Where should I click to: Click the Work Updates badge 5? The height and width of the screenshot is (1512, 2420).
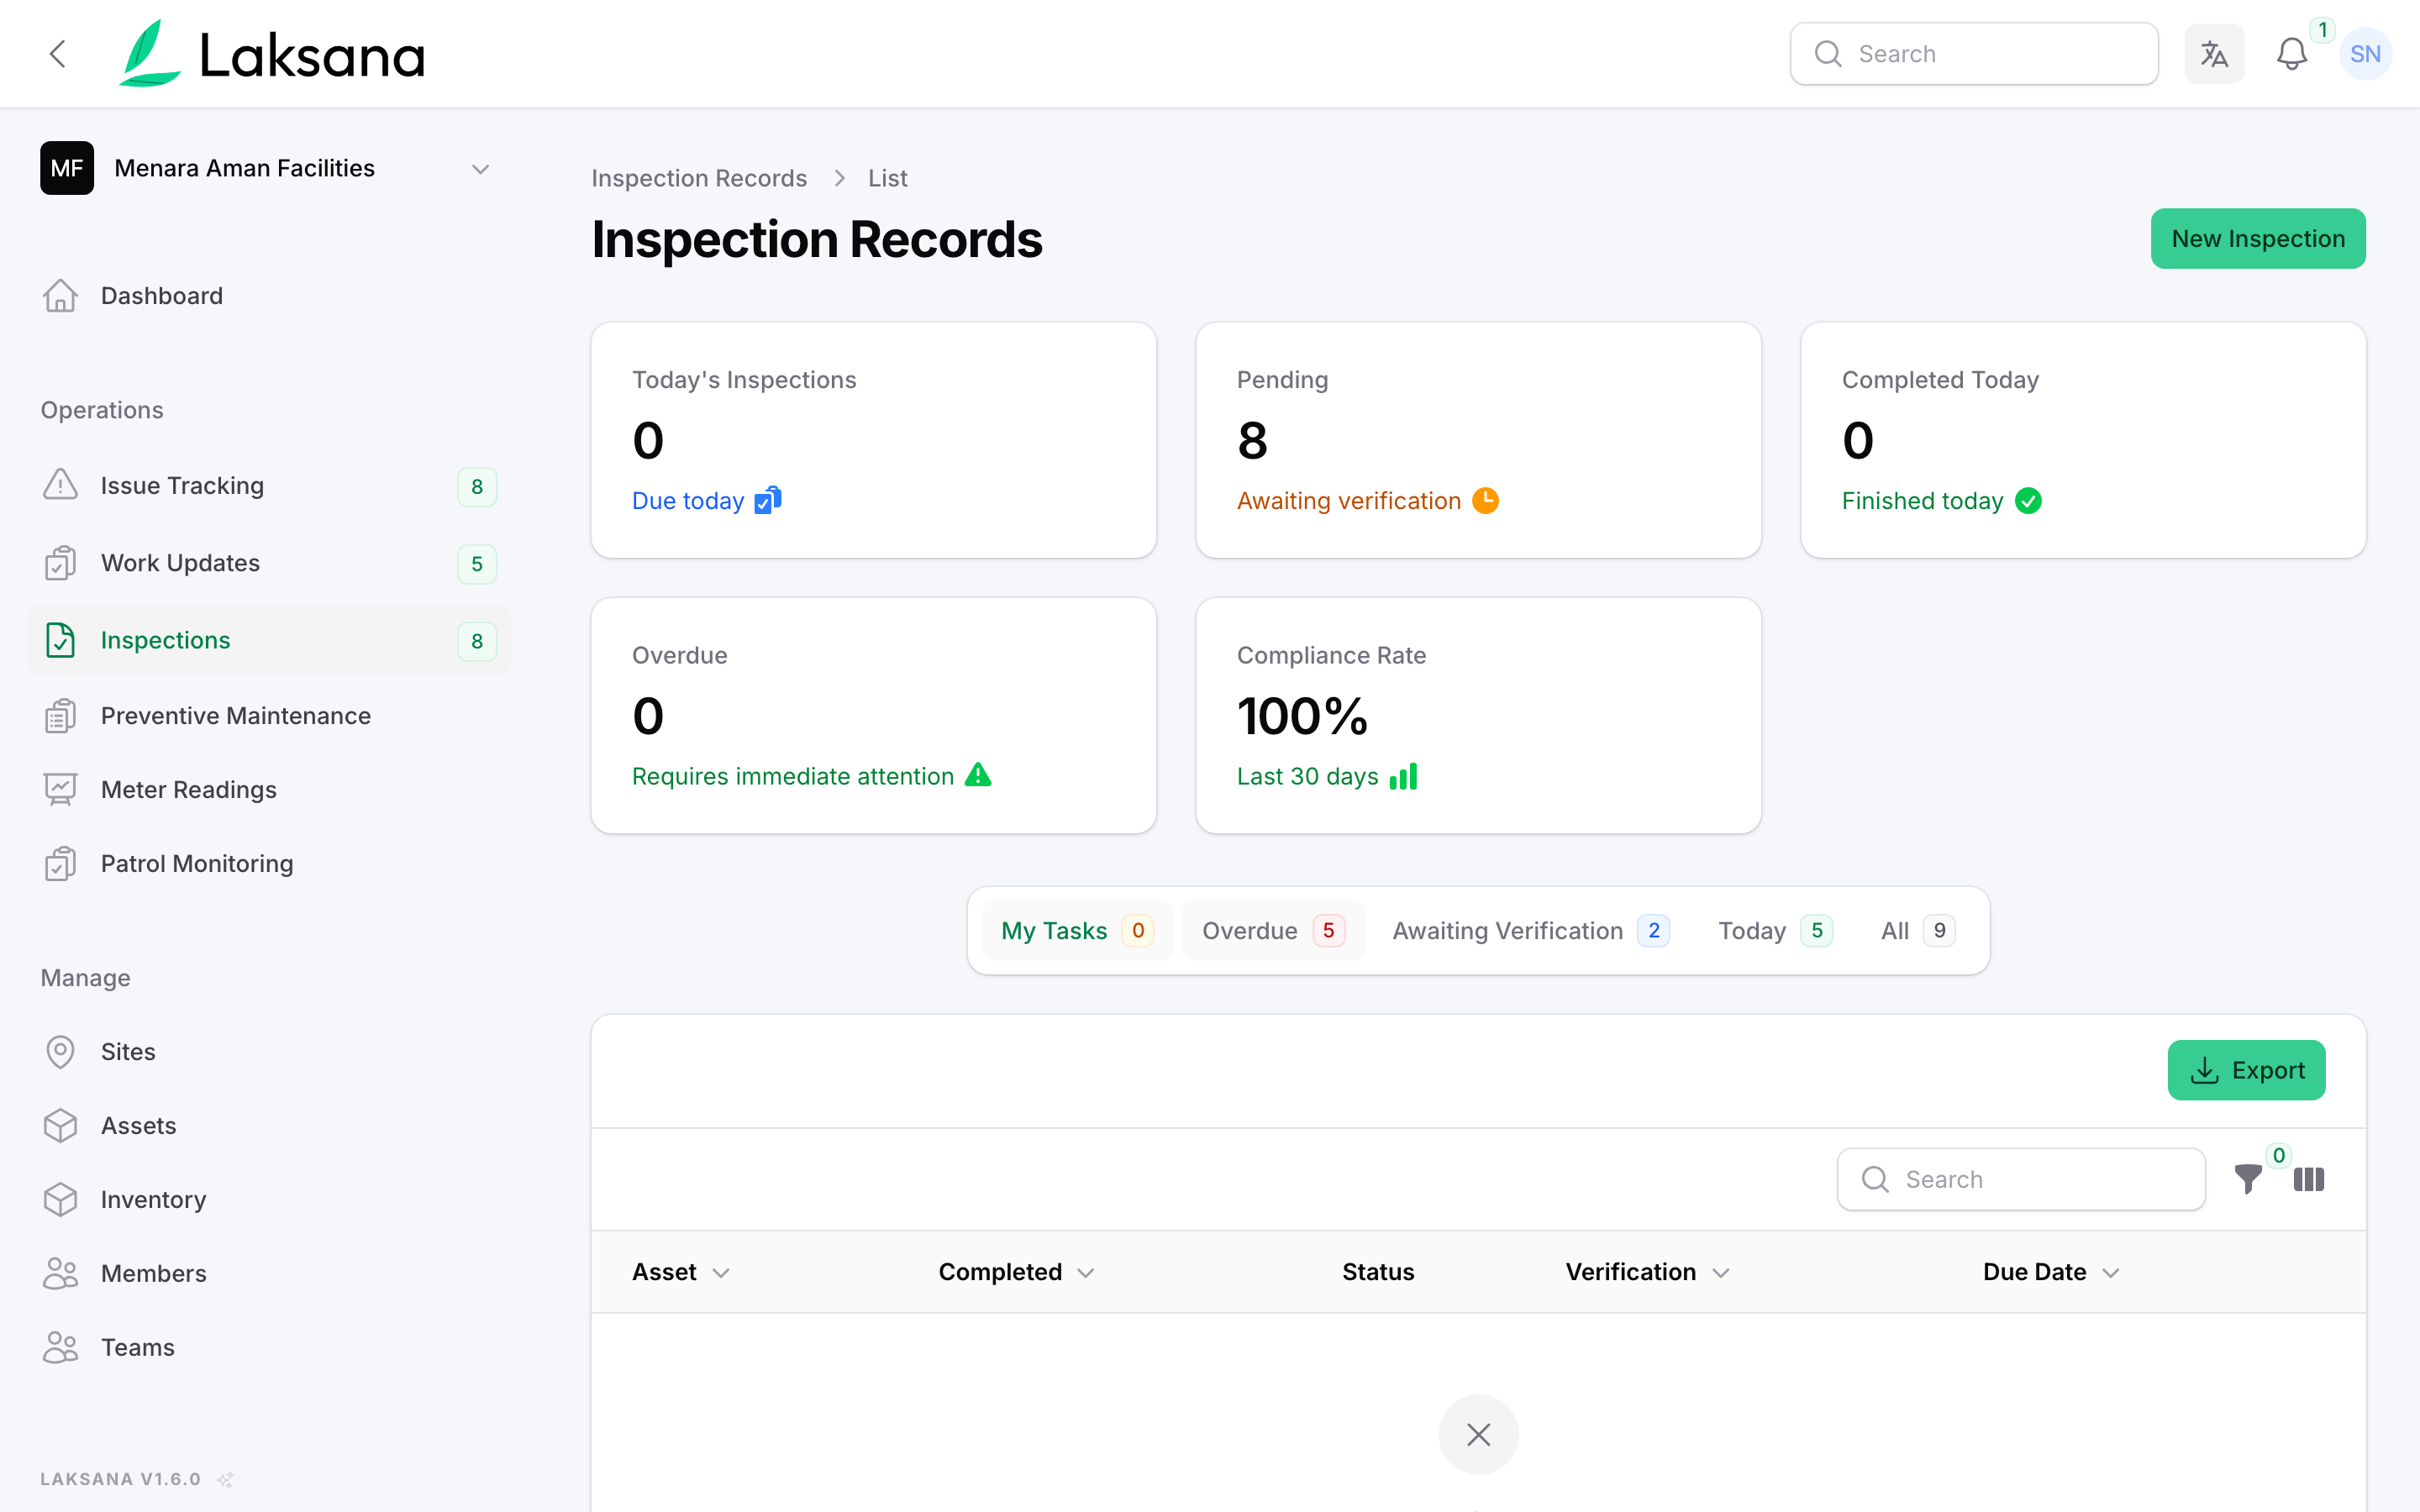pos(477,564)
